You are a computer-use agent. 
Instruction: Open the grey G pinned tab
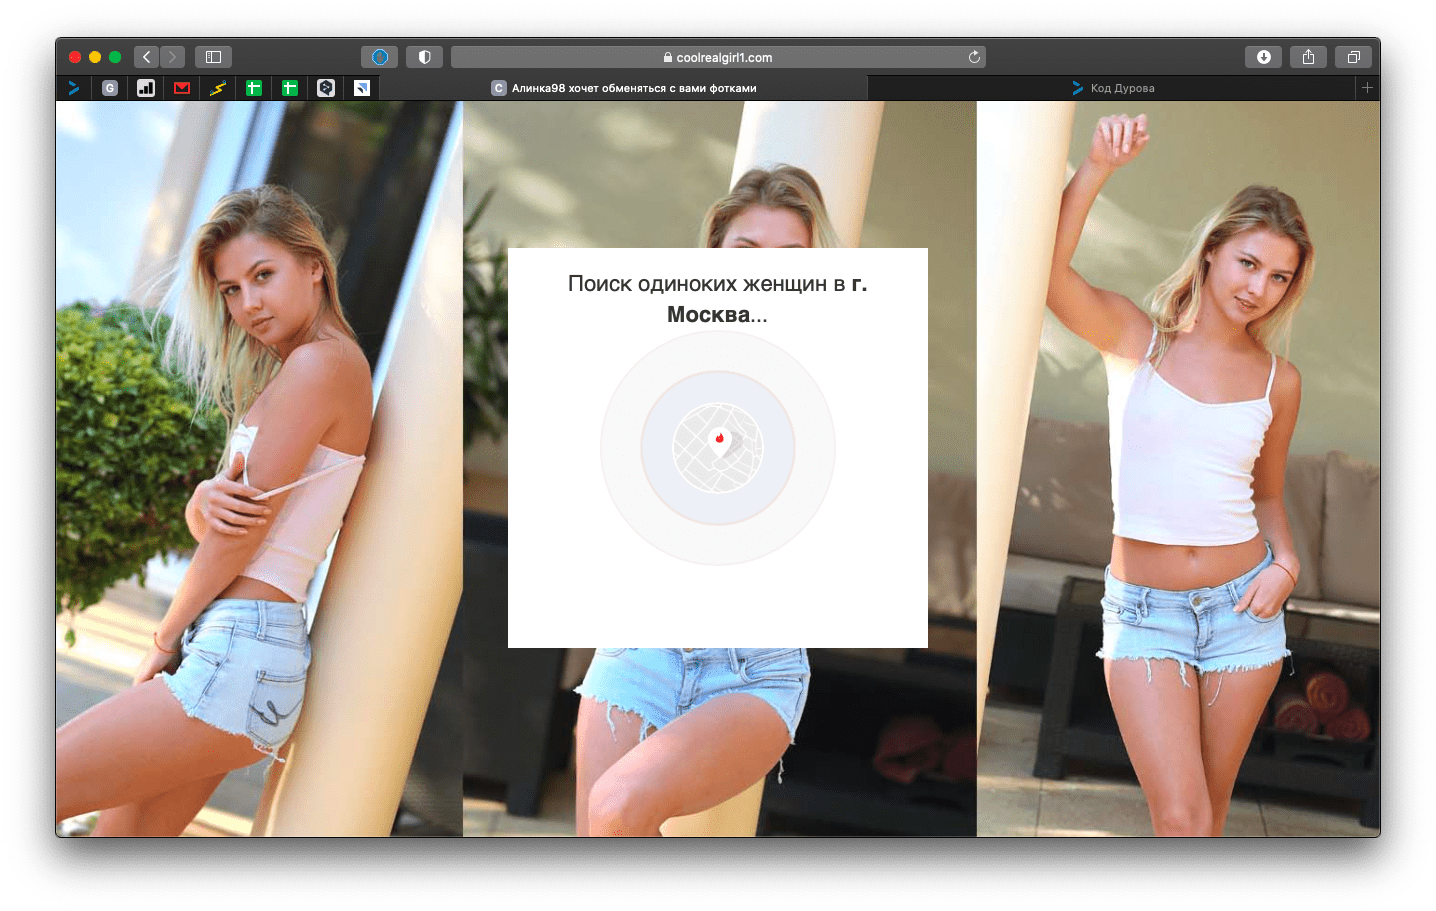[110, 88]
